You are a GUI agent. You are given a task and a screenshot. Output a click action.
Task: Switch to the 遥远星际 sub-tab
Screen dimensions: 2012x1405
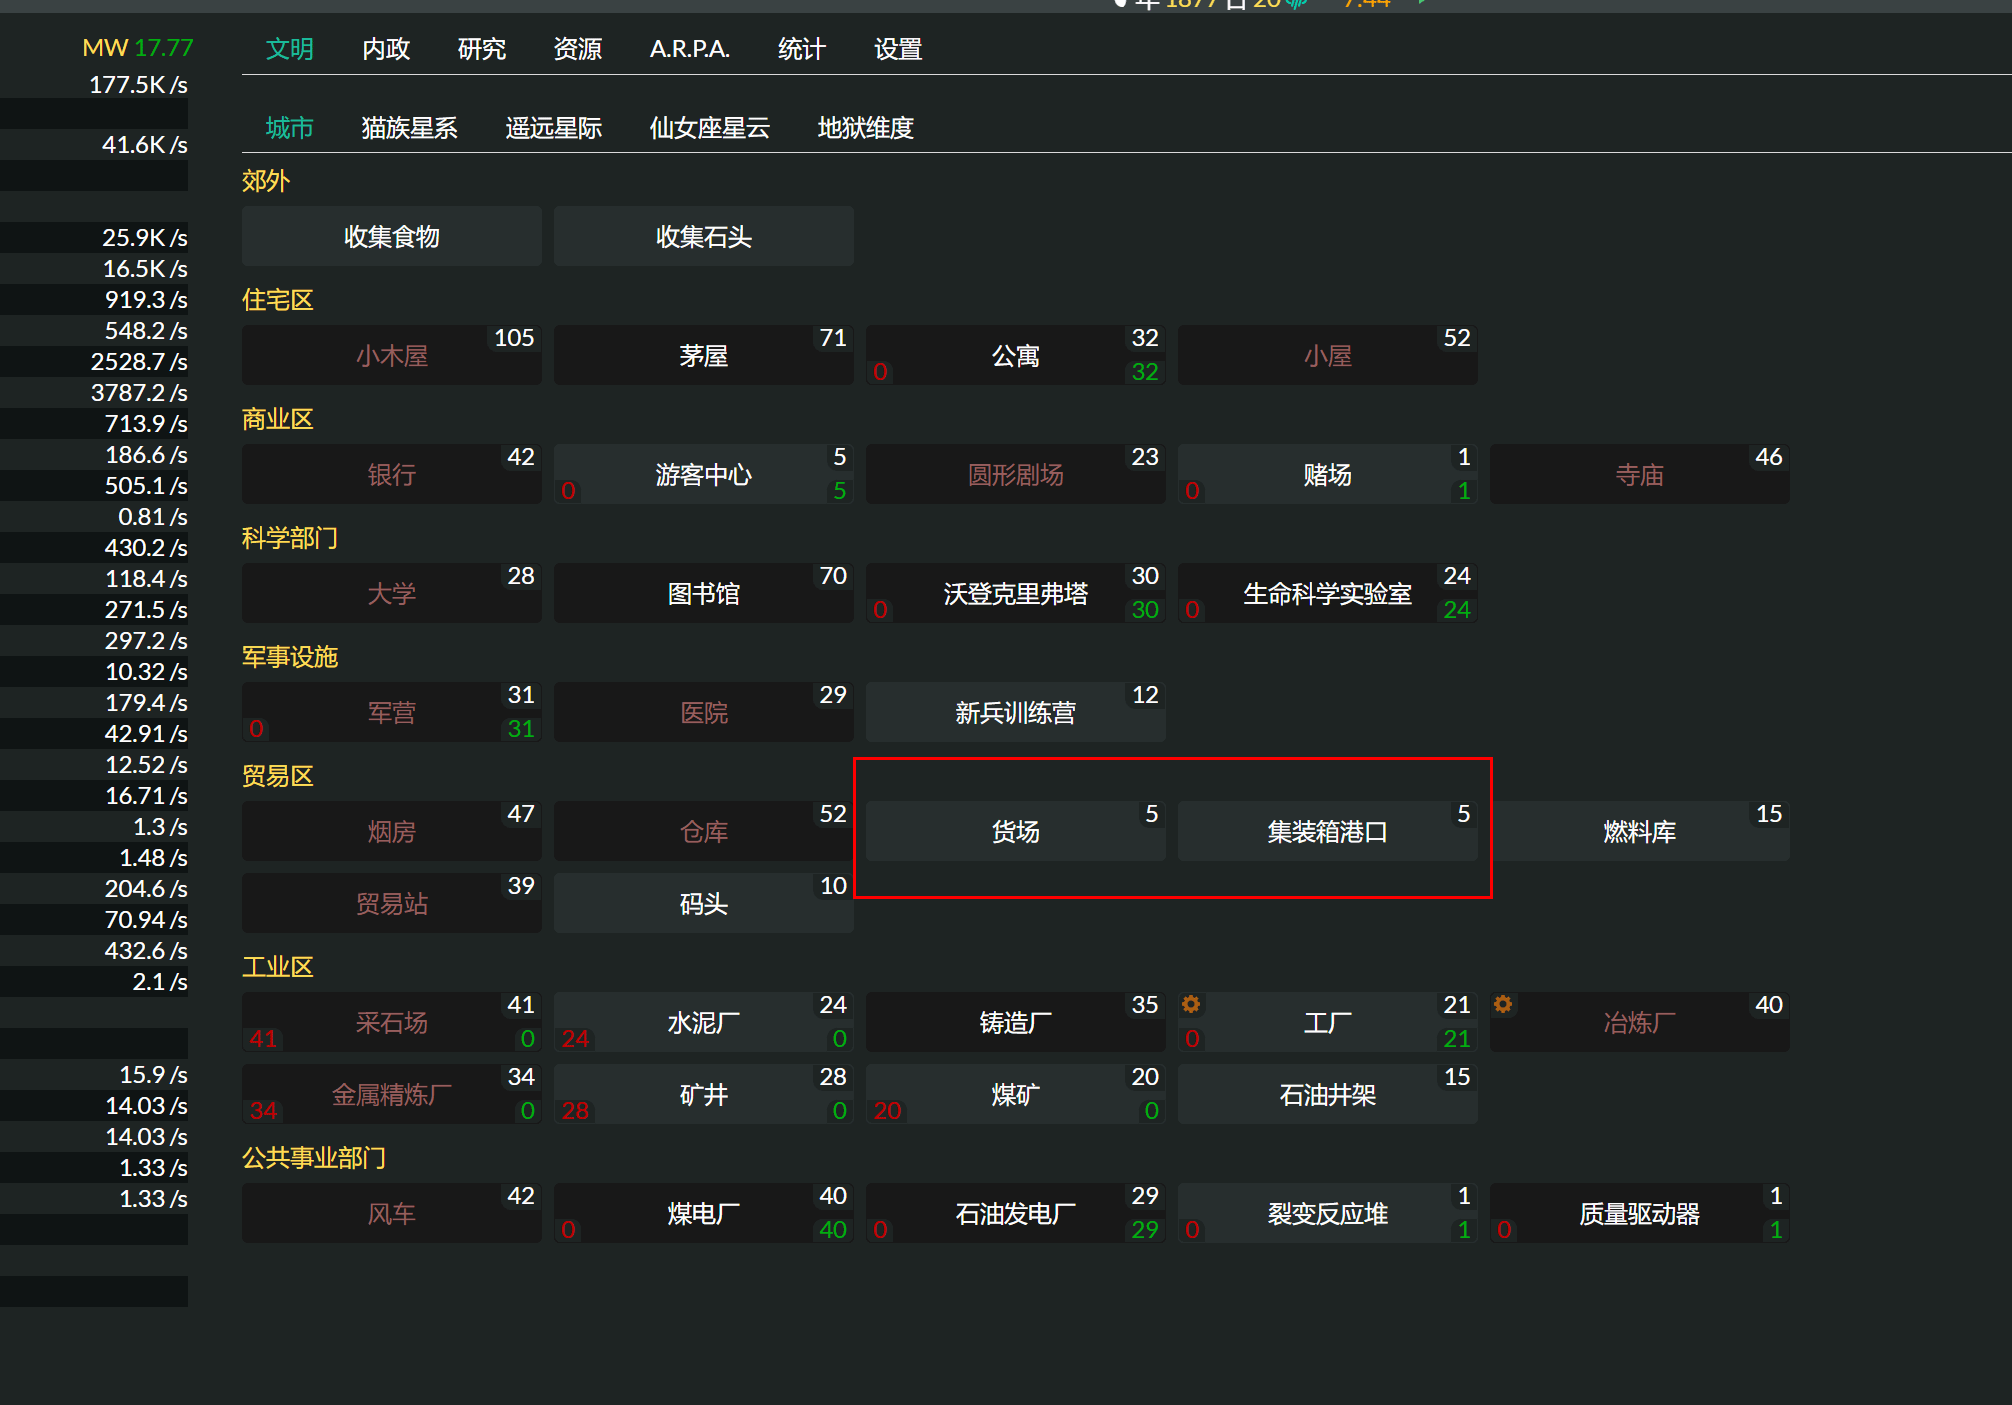click(x=554, y=128)
